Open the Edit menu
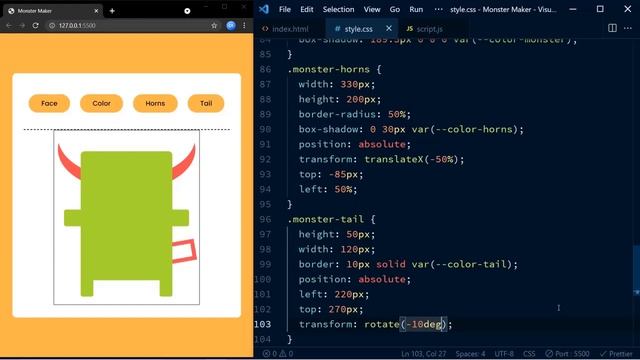The height and width of the screenshot is (360, 640). click(x=307, y=9)
